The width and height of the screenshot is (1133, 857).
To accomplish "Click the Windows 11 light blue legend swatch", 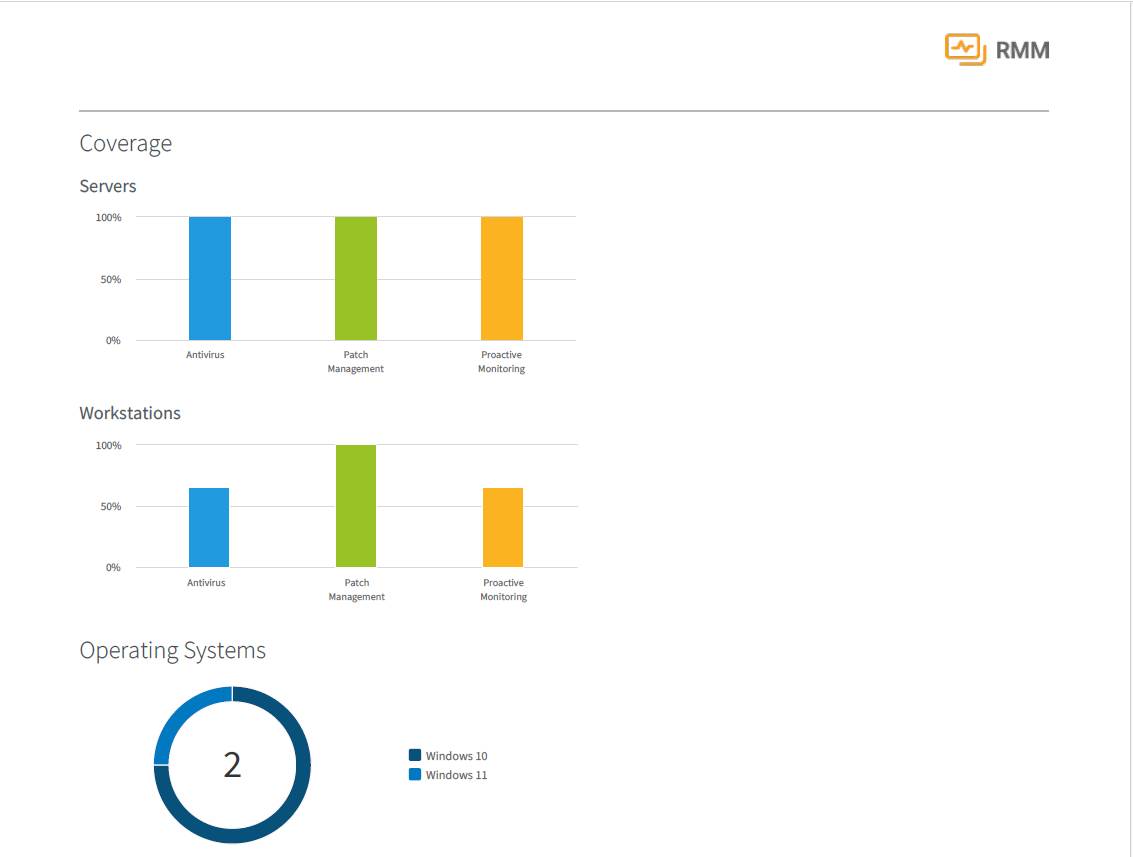I will (x=415, y=774).
